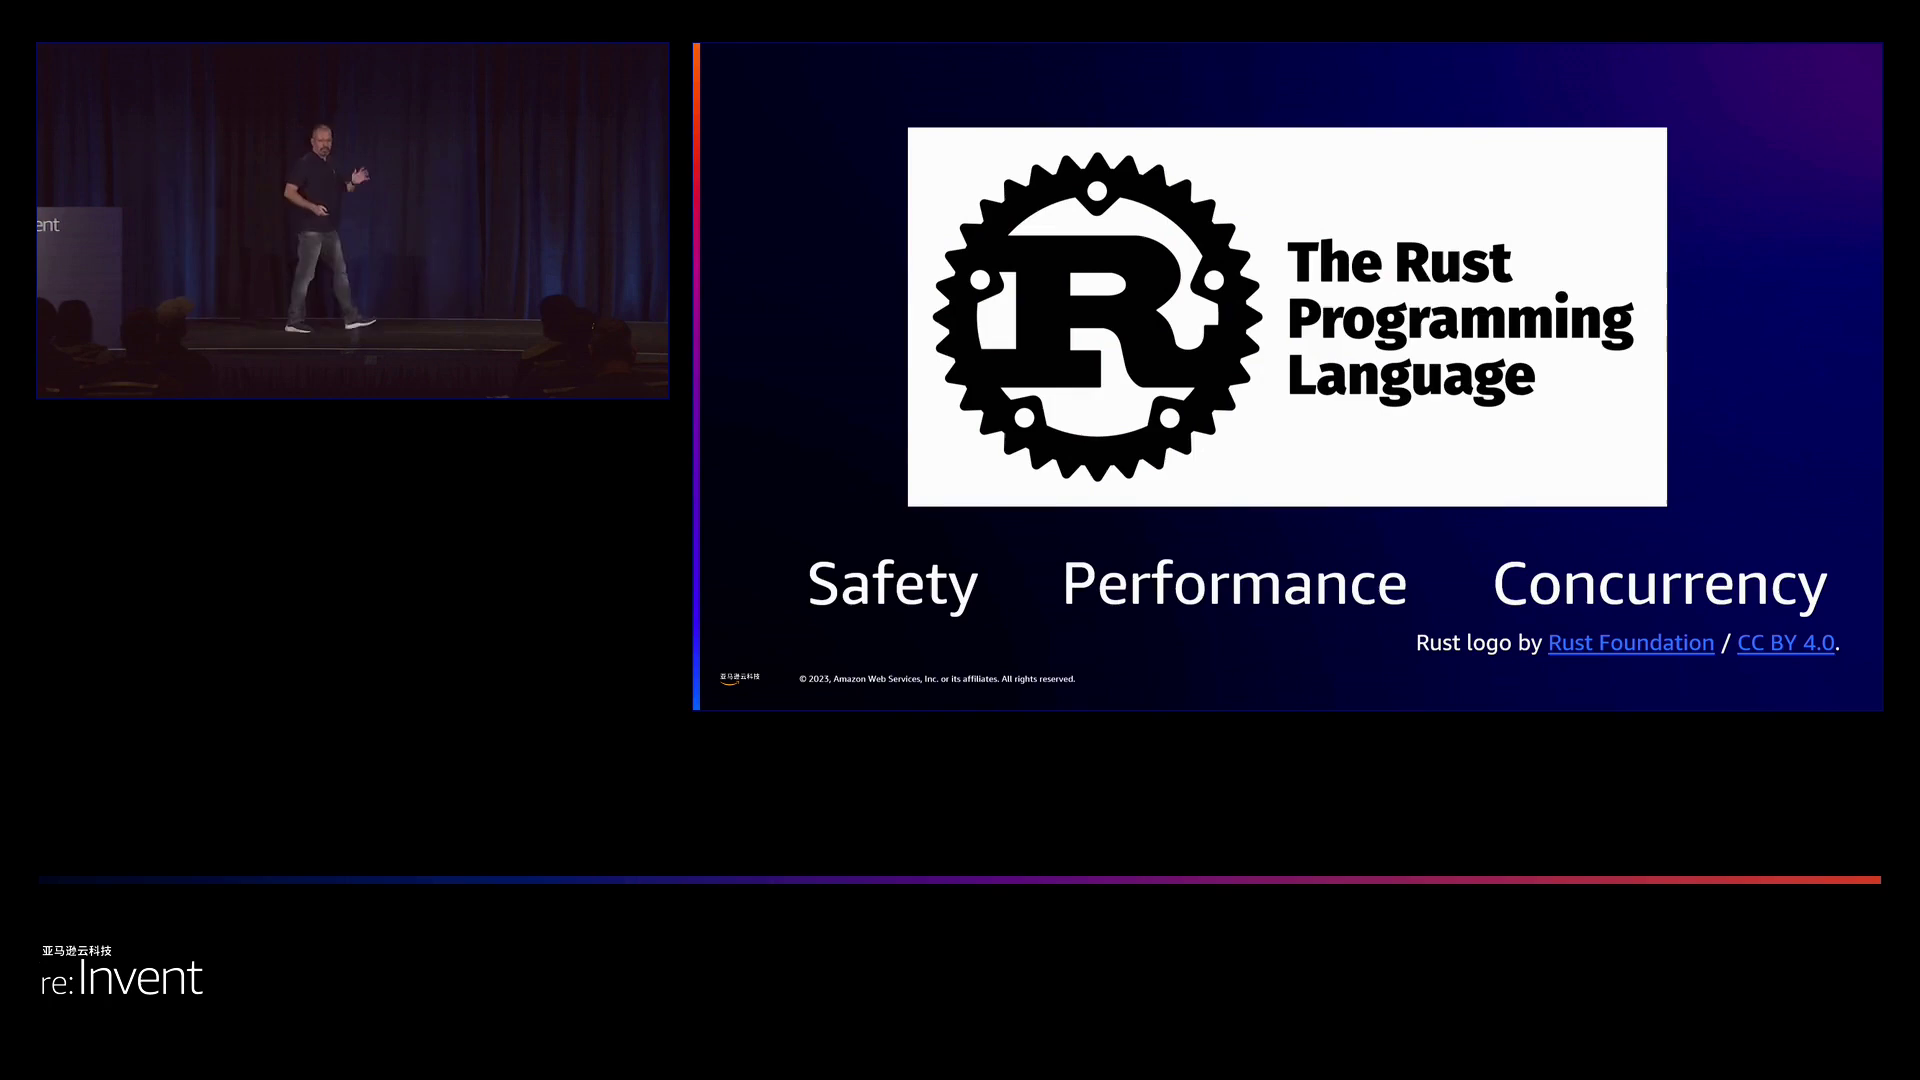This screenshot has width=1920, height=1080.
Task: Click the Chinese text above re:Invent
Action: click(77, 951)
